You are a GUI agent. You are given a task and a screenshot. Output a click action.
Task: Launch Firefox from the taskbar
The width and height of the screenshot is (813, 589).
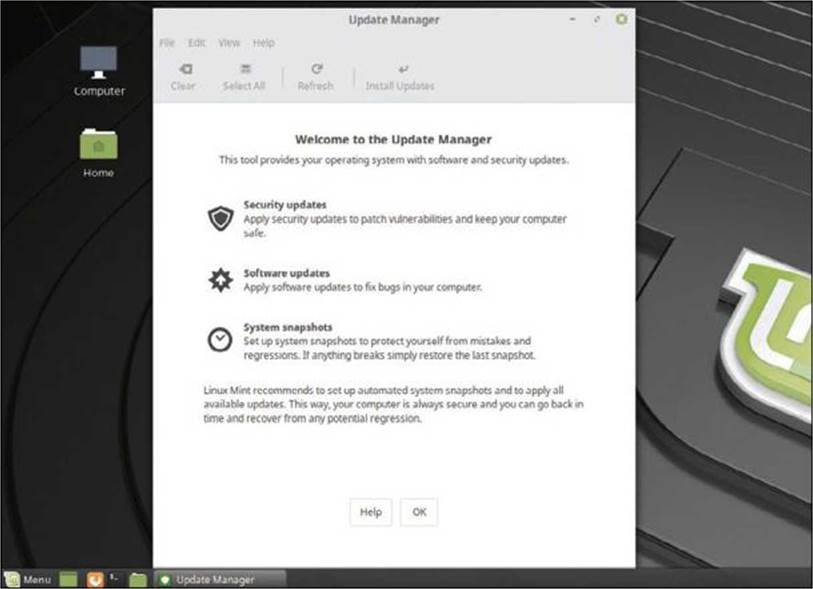point(94,579)
